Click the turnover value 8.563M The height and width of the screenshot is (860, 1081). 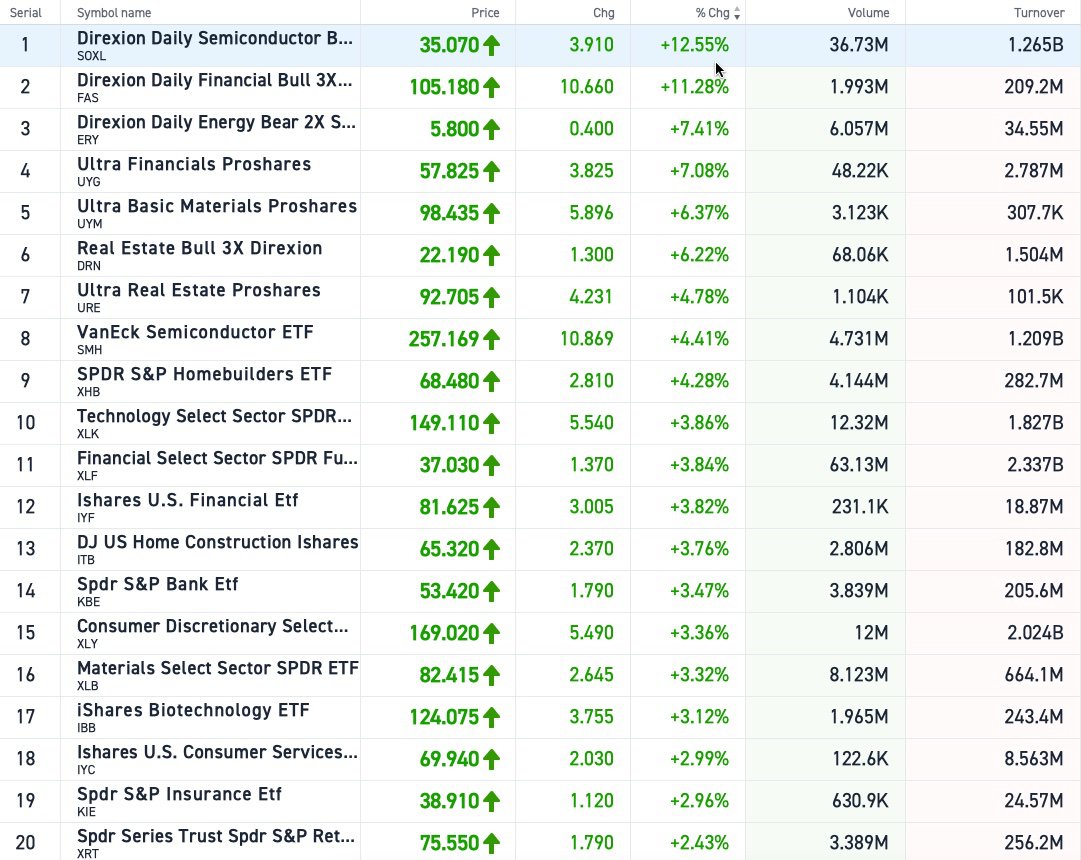coord(1034,759)
